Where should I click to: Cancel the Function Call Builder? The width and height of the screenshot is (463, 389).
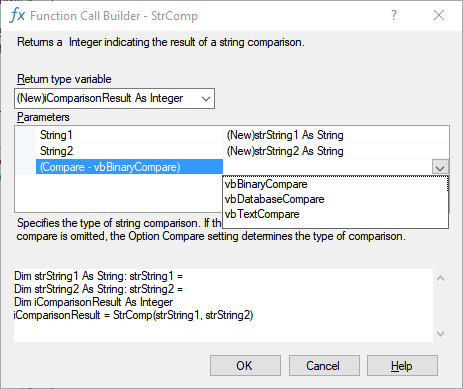click(x=324, y=366)
